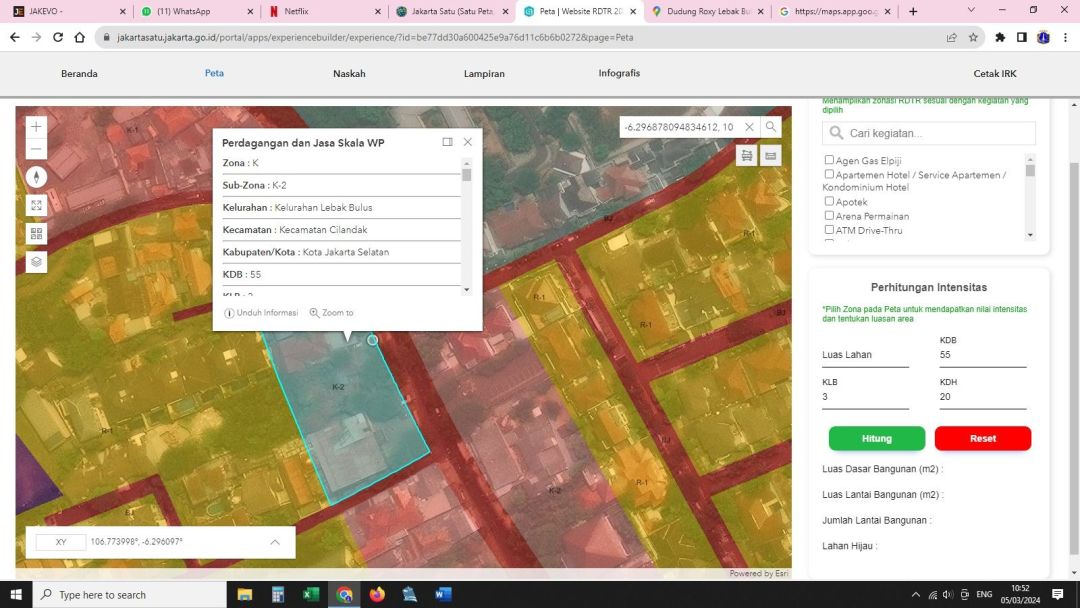Check the Agen Gas Elpiji checkbox
Viewport: 1080px width, 608px height.
pos(829,160)
